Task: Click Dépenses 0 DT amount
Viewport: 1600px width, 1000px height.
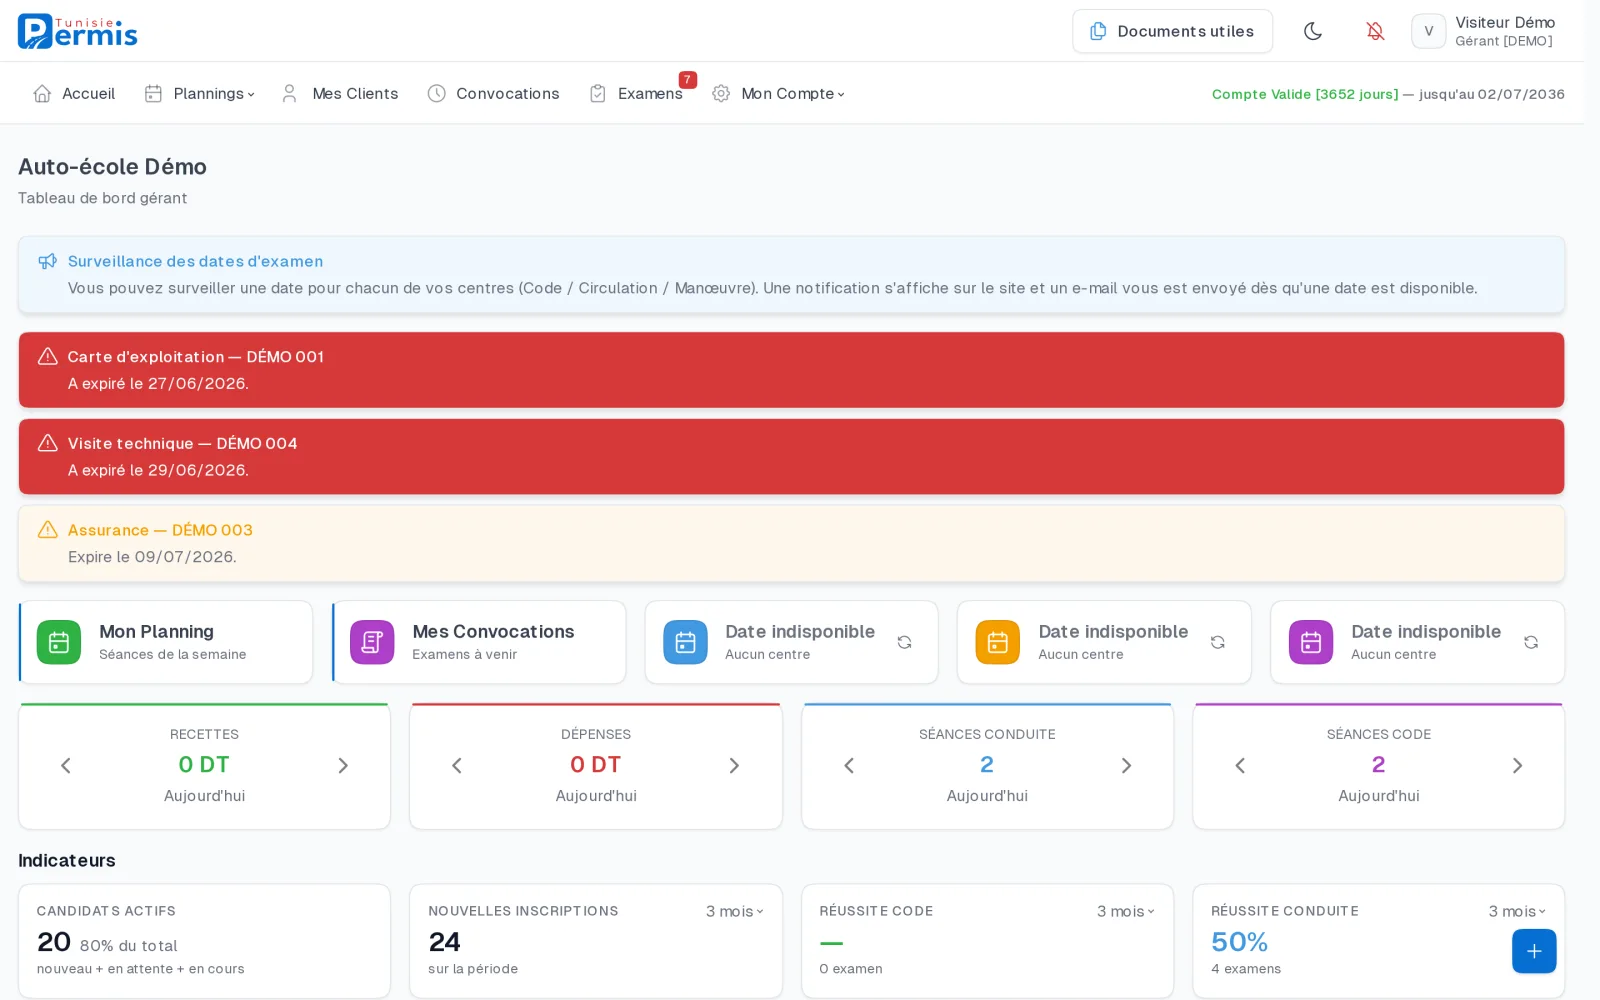Action: [596, 764]
